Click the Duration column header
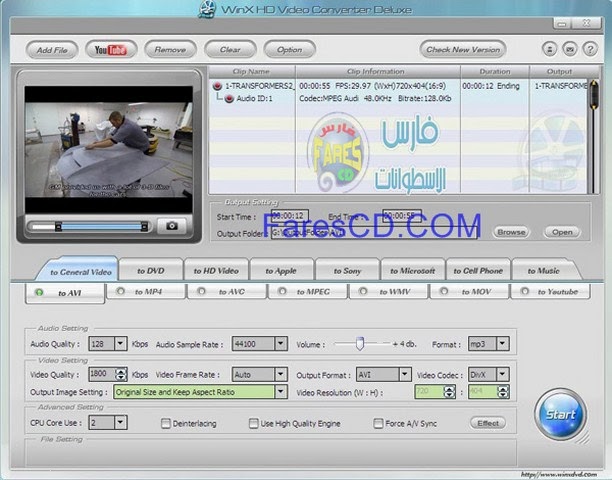The height and width of the screenshot is (480, 612). (495, 71)
